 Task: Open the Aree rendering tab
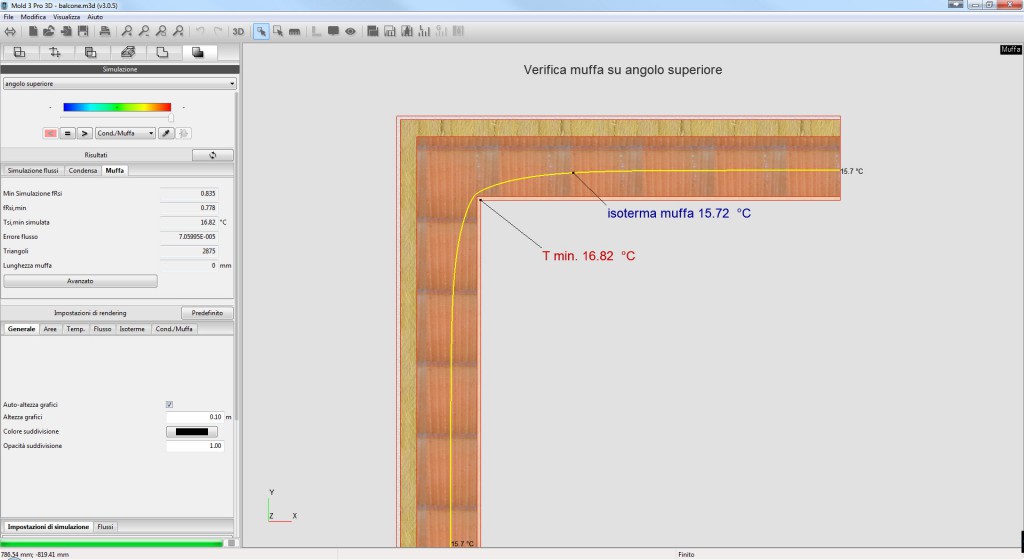tap(50, 329)
